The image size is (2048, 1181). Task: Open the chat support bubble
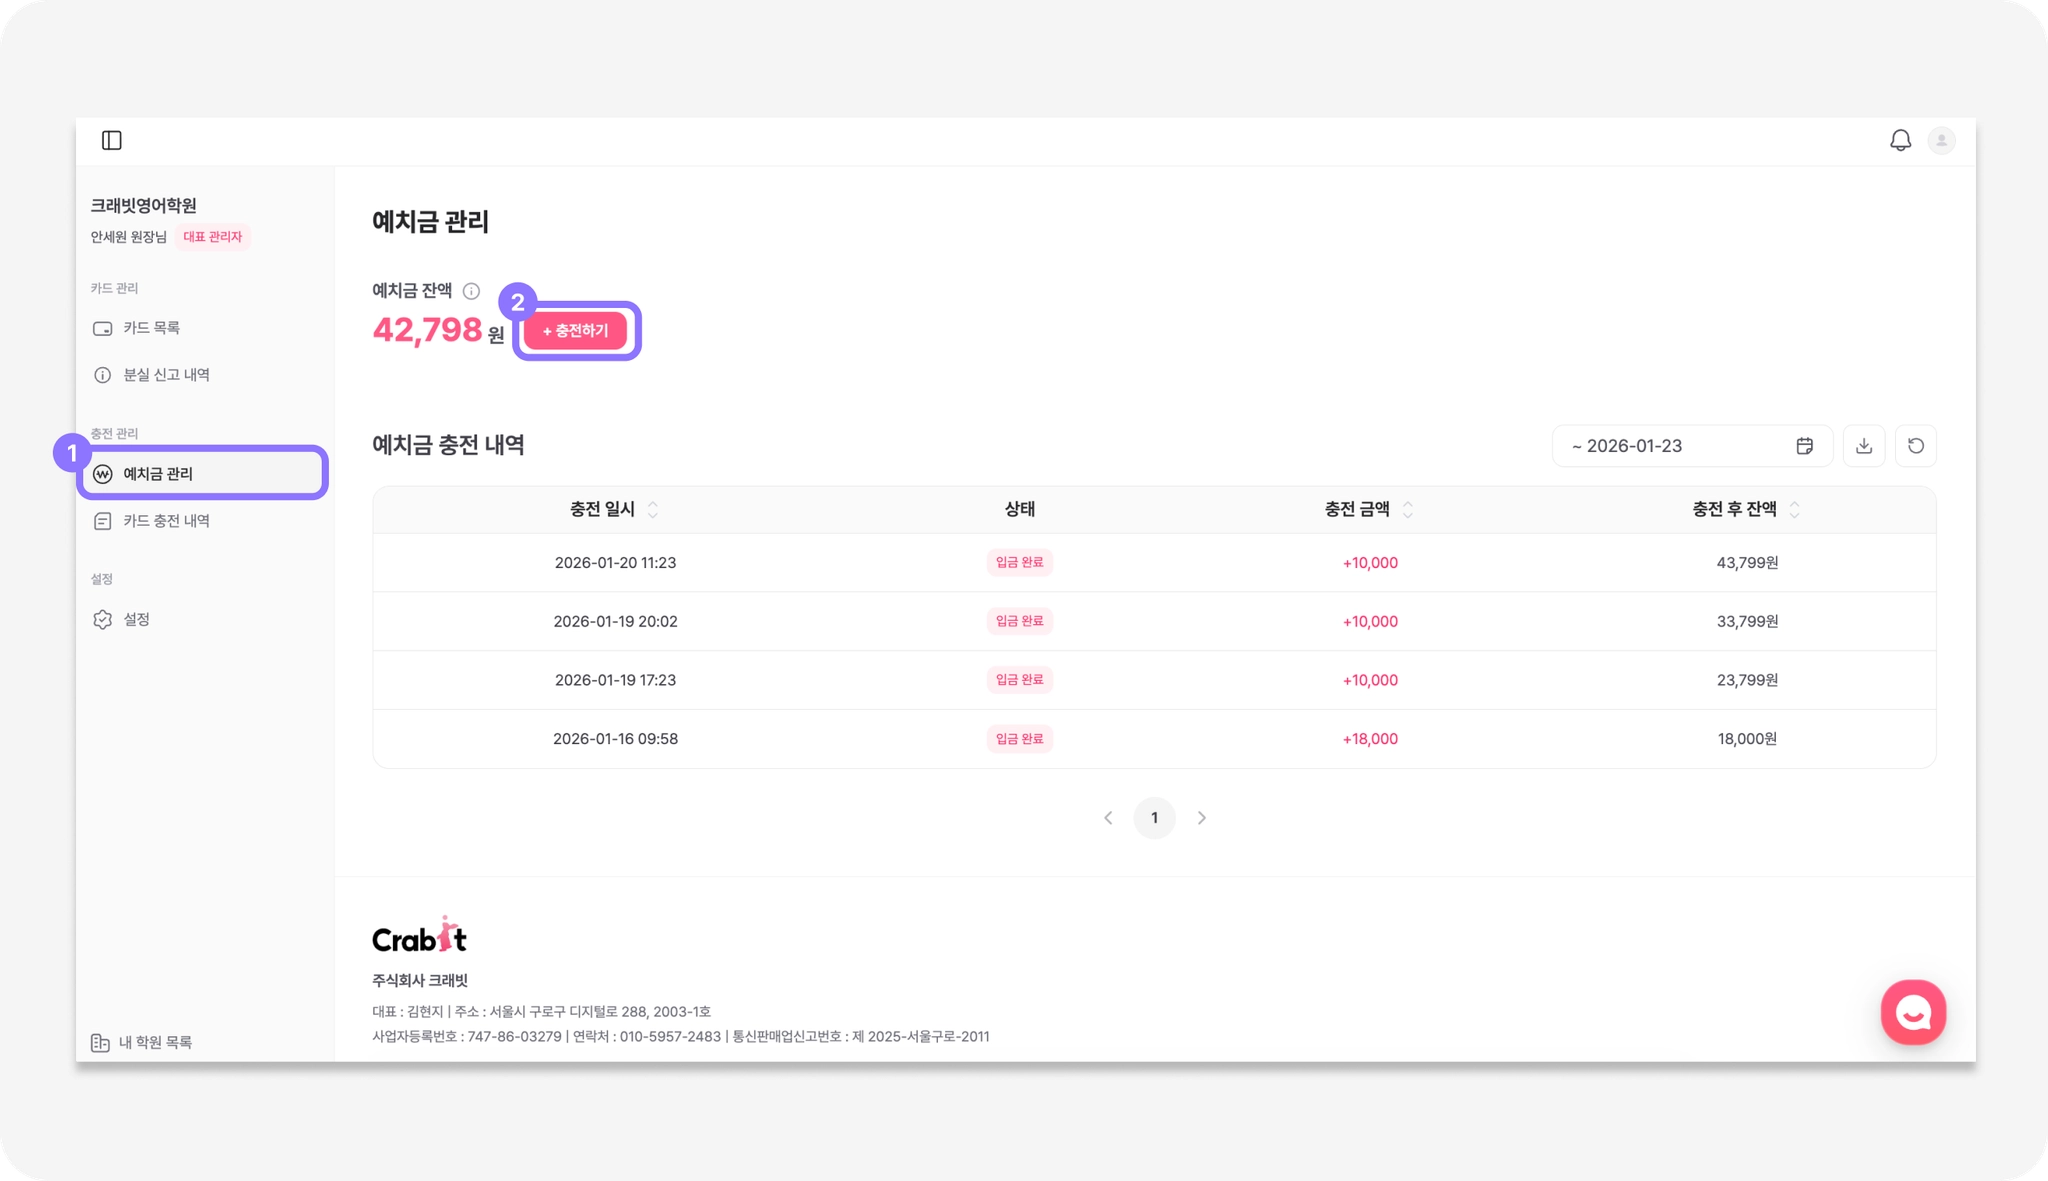(x=1913, y=1012)
